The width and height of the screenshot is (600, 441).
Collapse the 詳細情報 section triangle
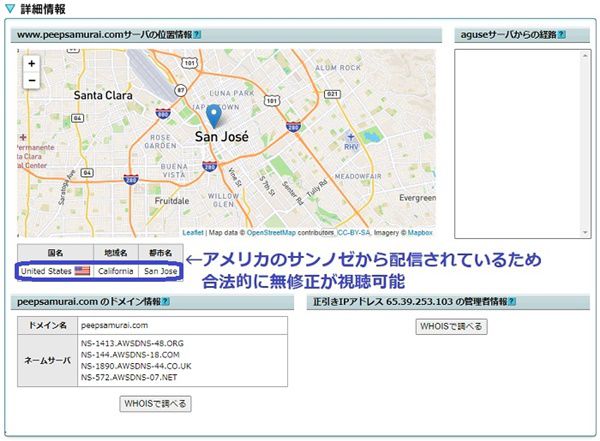11,8
